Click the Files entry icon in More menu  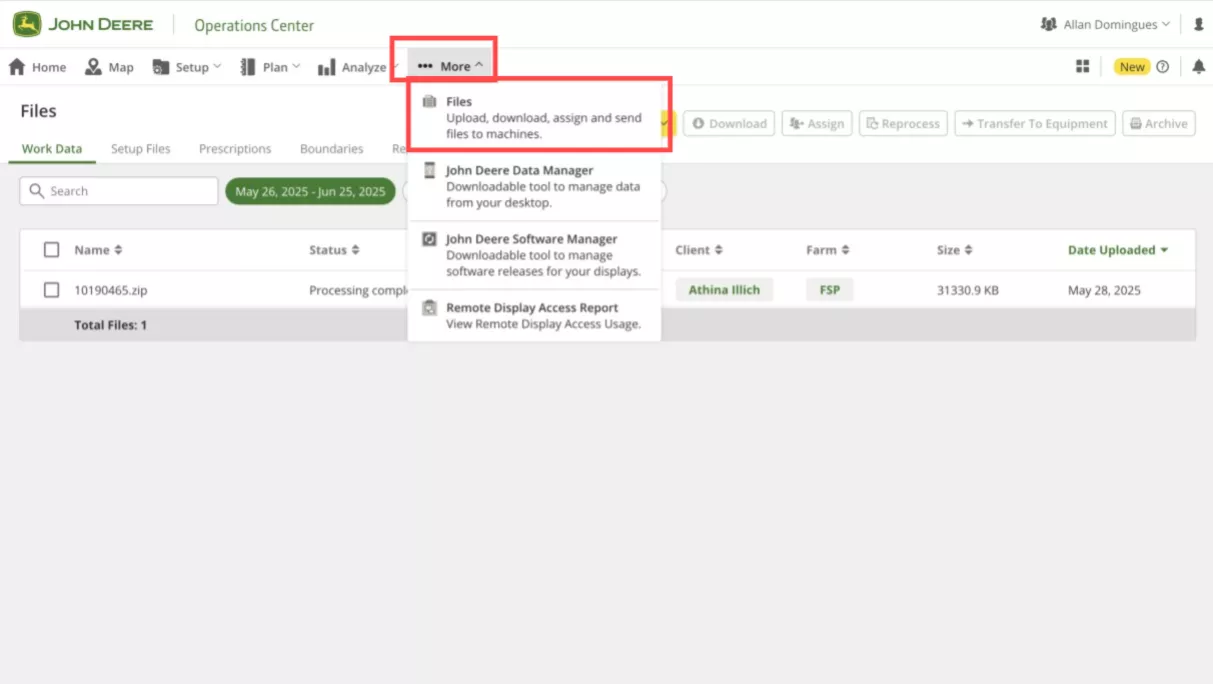click(429, 102)
